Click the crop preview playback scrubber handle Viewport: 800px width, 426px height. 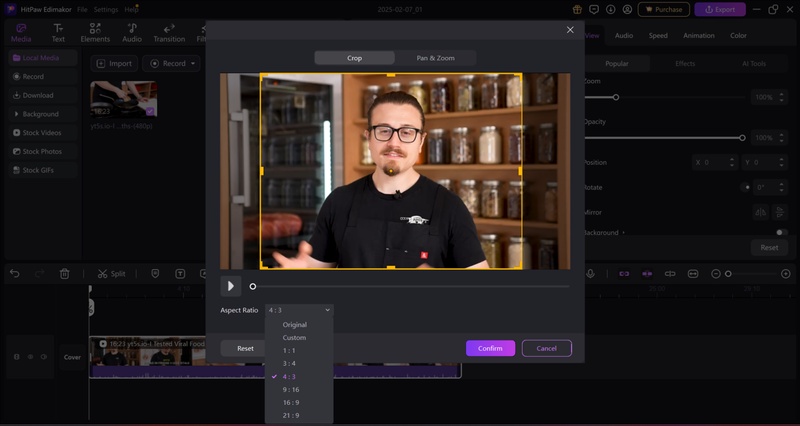[x=253, y=287]
